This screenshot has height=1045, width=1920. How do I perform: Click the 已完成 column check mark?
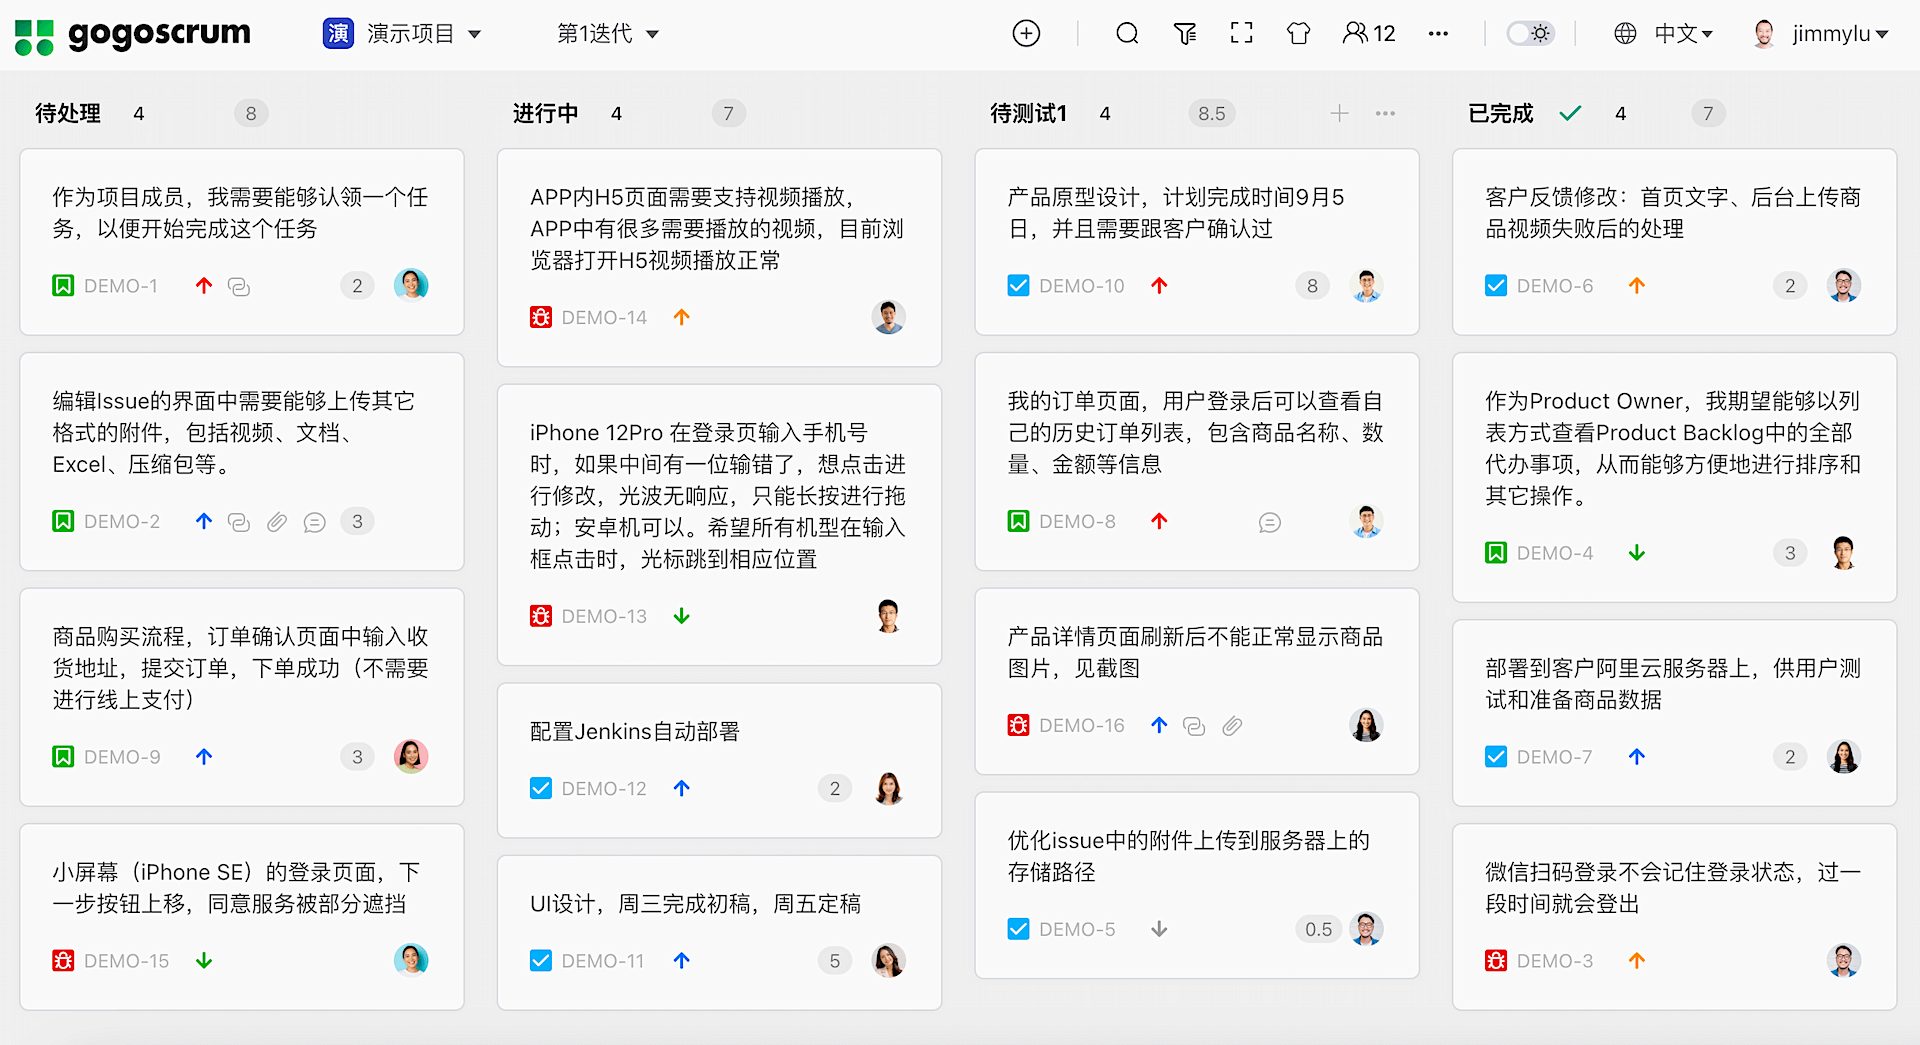[x=1570, y=113]
